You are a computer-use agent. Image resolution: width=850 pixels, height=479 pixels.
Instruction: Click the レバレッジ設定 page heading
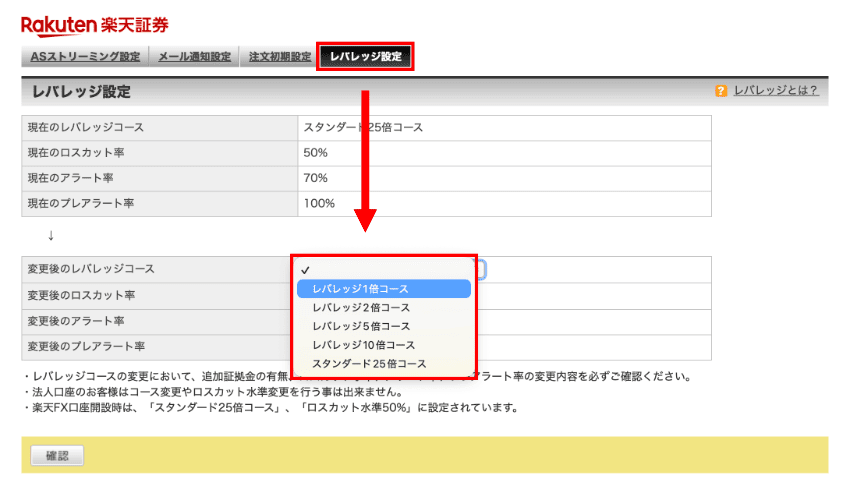pos(81,92)
